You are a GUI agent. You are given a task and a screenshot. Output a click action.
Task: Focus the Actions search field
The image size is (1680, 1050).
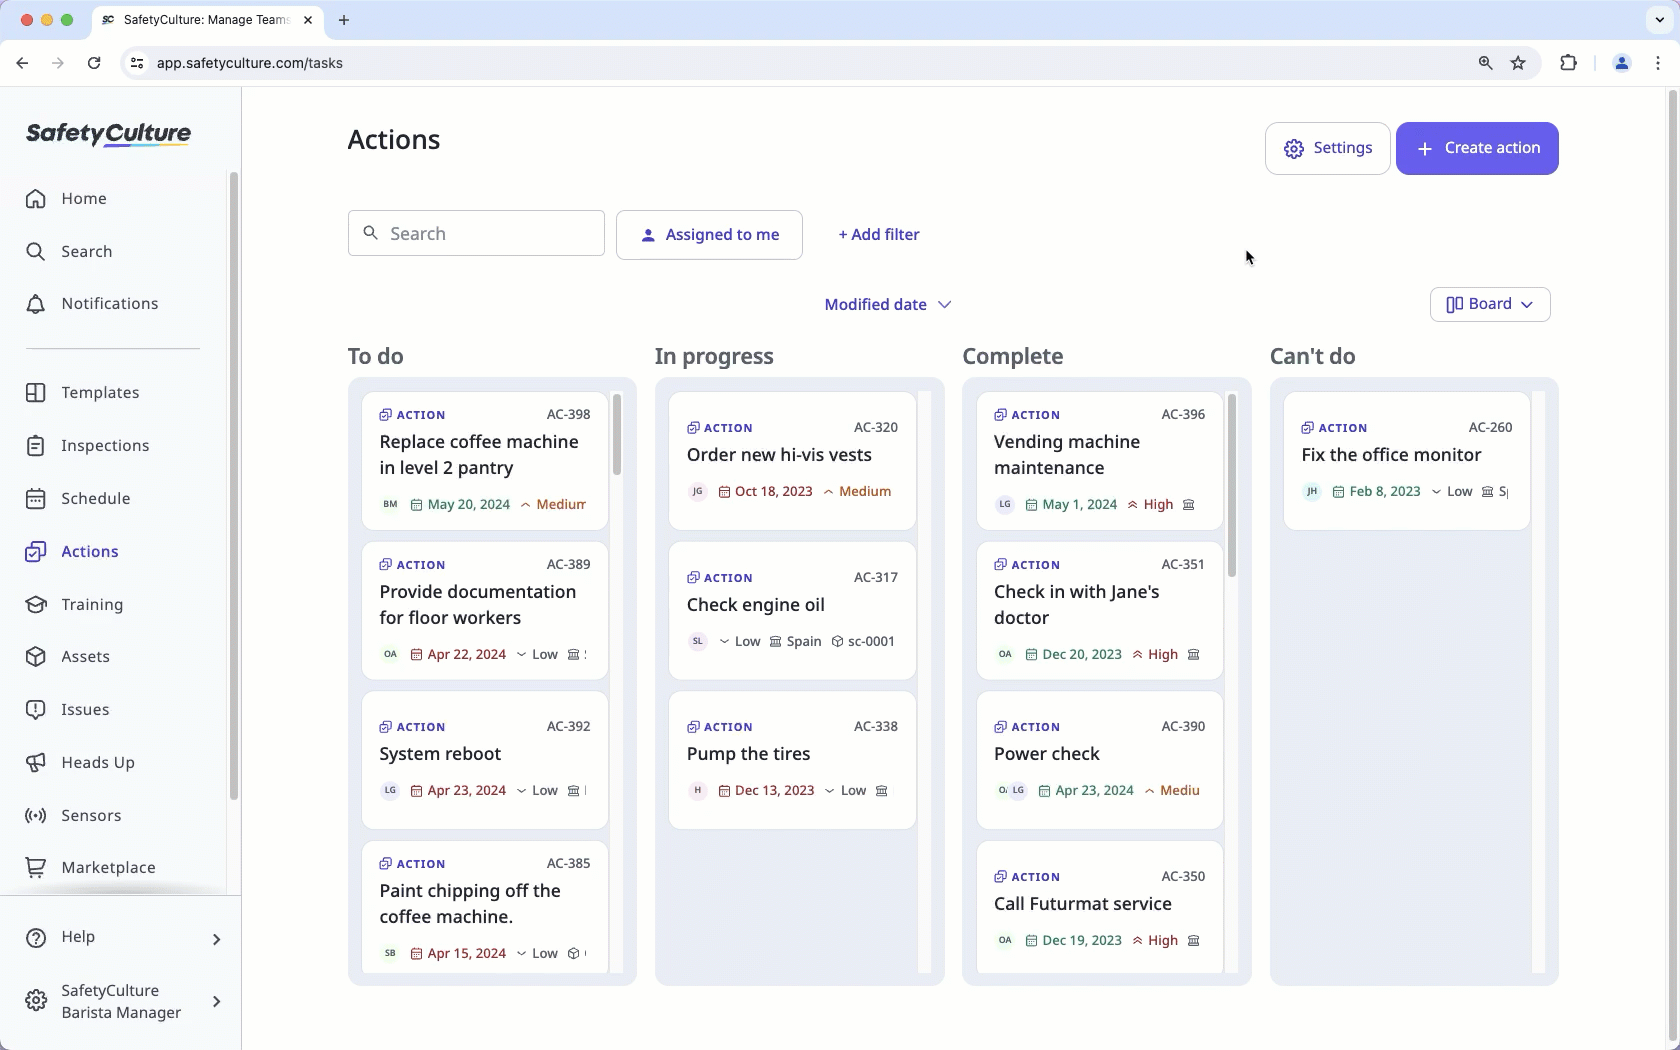click(x=476, y=233)
